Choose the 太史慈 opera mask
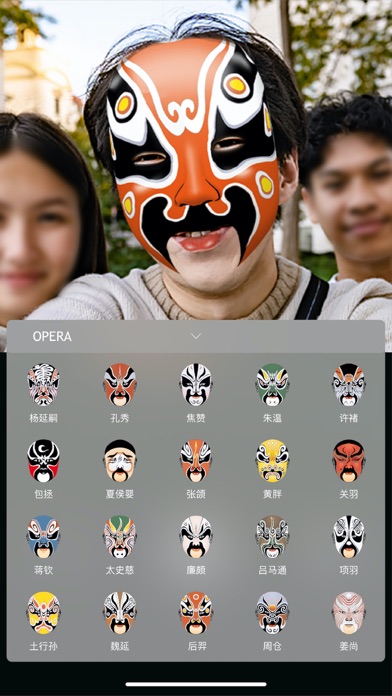 (x=120, y=537)
